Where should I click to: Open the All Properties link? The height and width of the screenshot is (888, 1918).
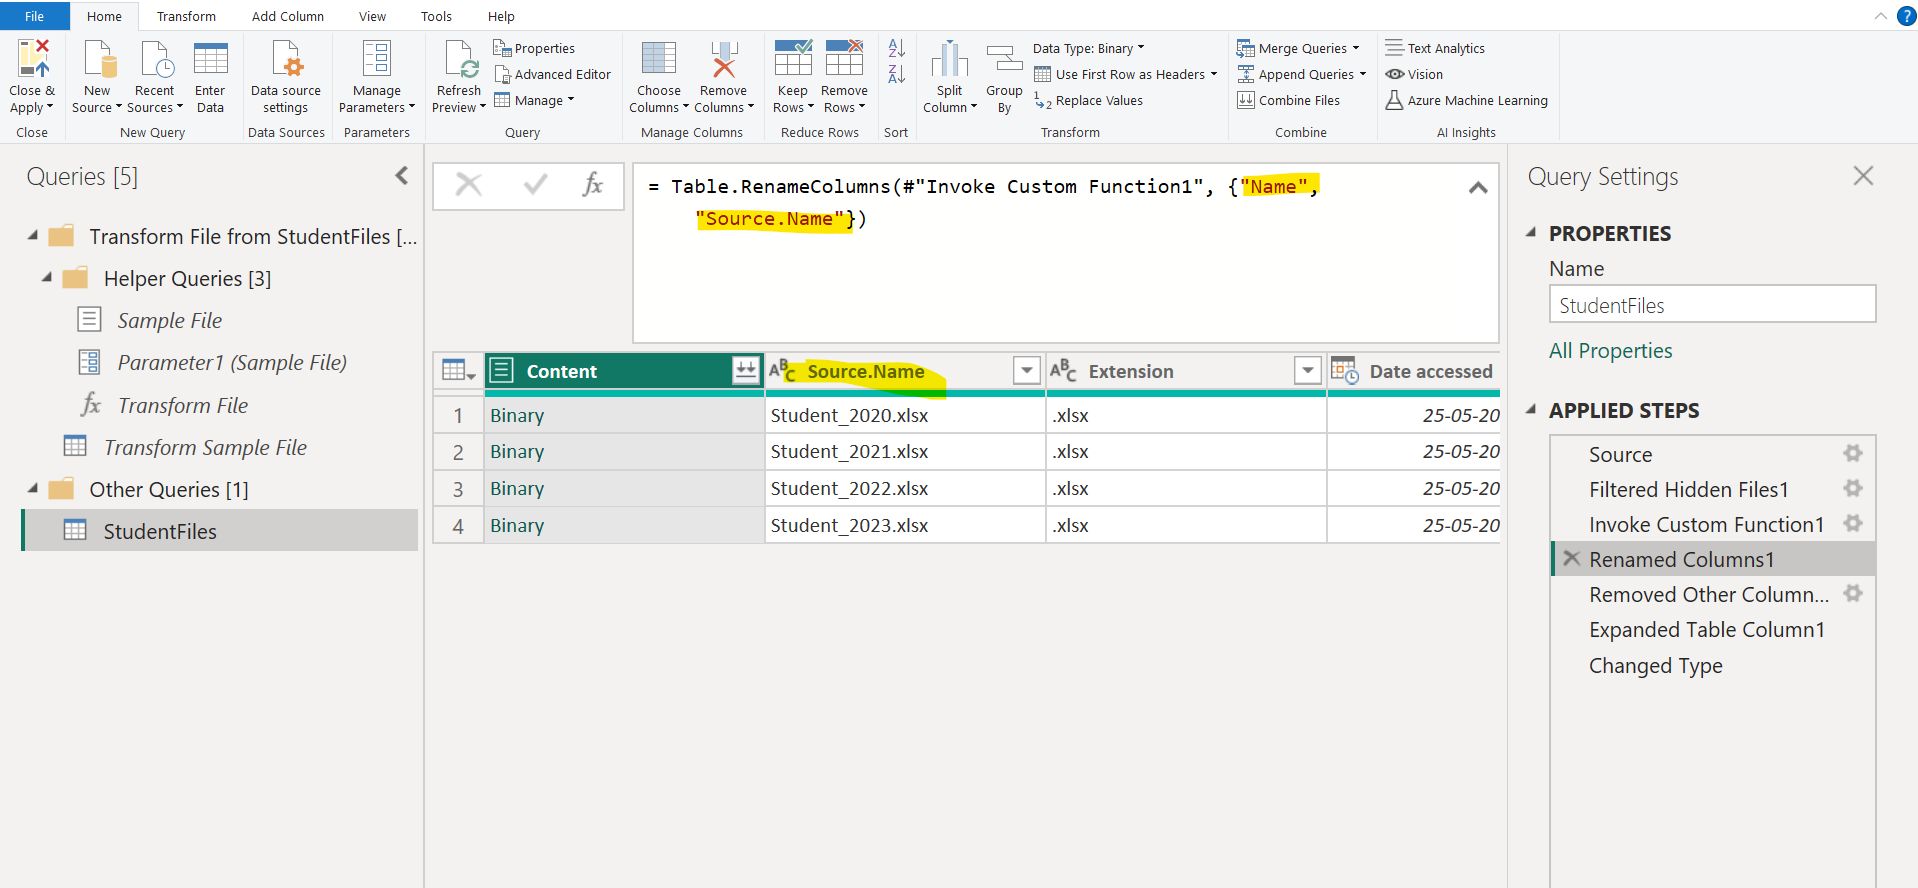1610,351
